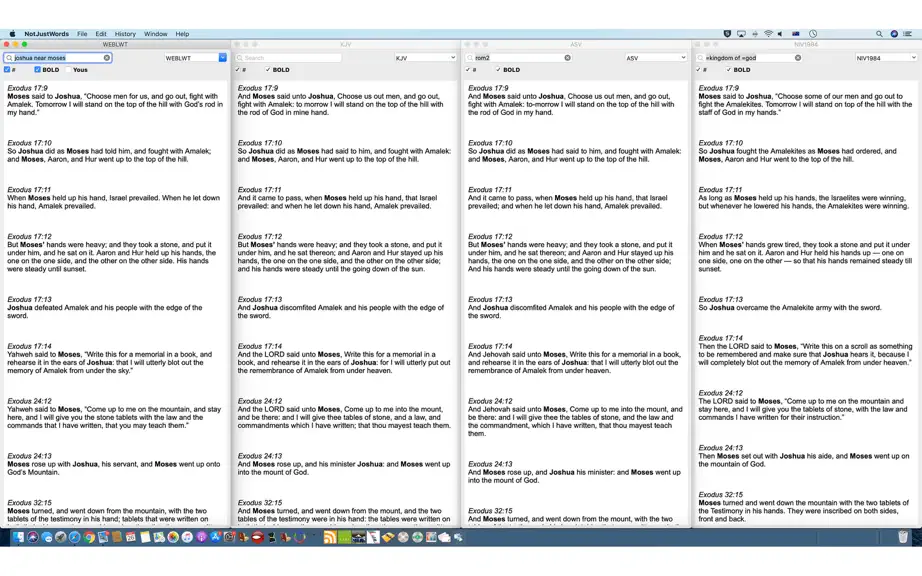Viewport: 922px width, 576px height.
Task: Open the NotJustWords application menu
Action: [46, 34]
